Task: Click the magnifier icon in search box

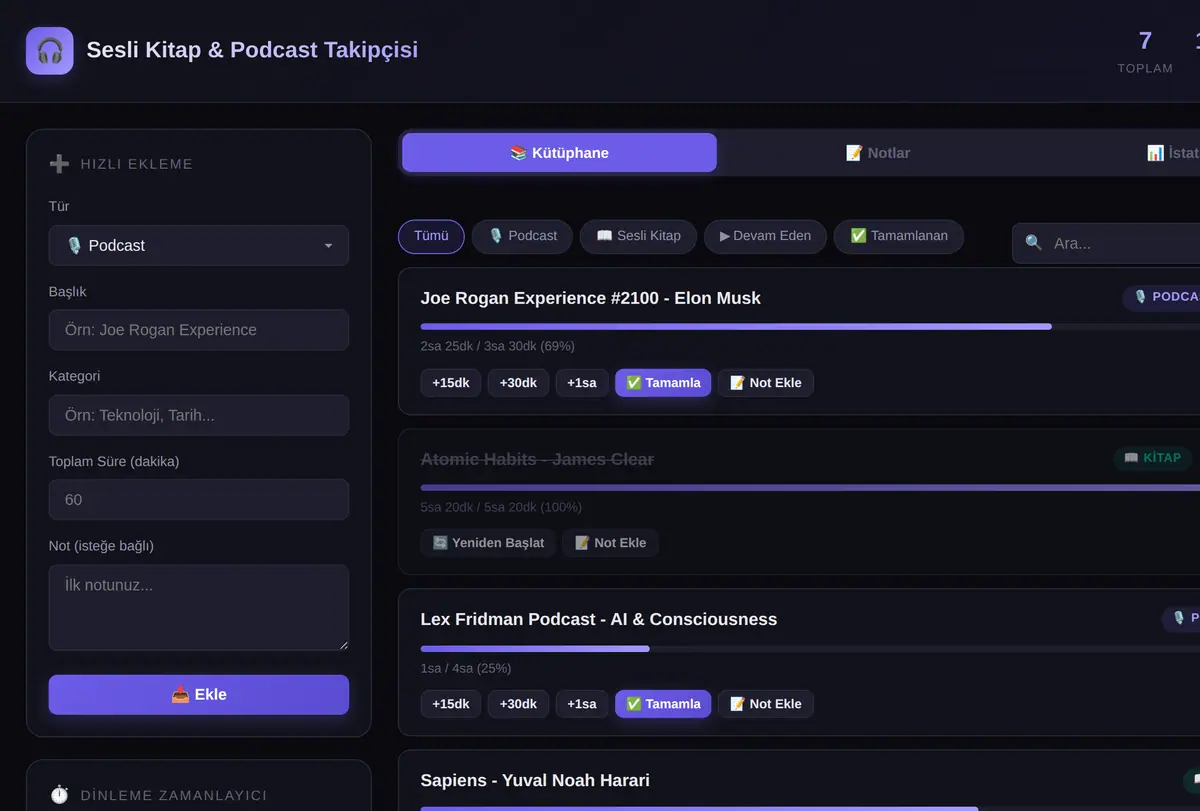Action: [x=1034, y=243]
